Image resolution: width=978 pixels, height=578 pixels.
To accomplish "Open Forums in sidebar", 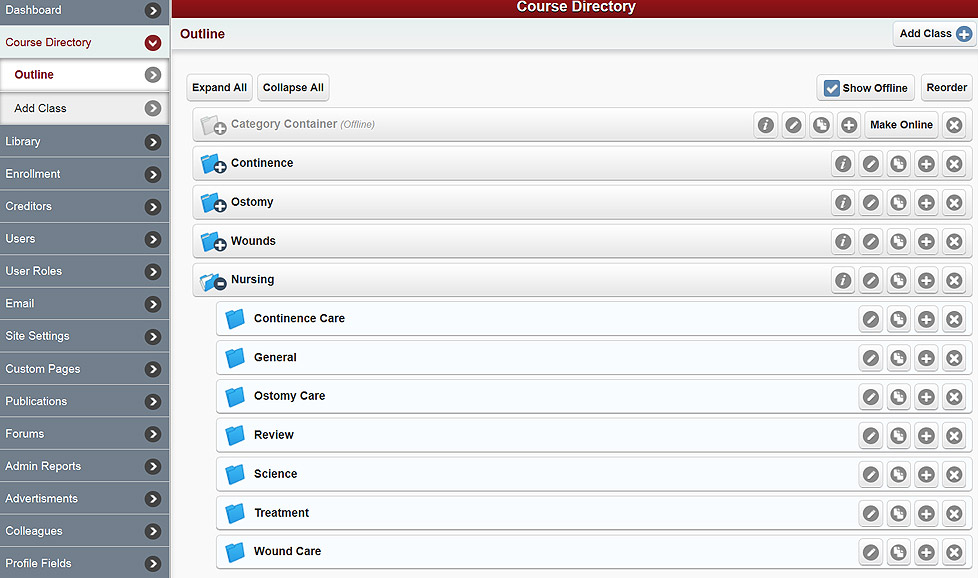I will coord(84,434).
